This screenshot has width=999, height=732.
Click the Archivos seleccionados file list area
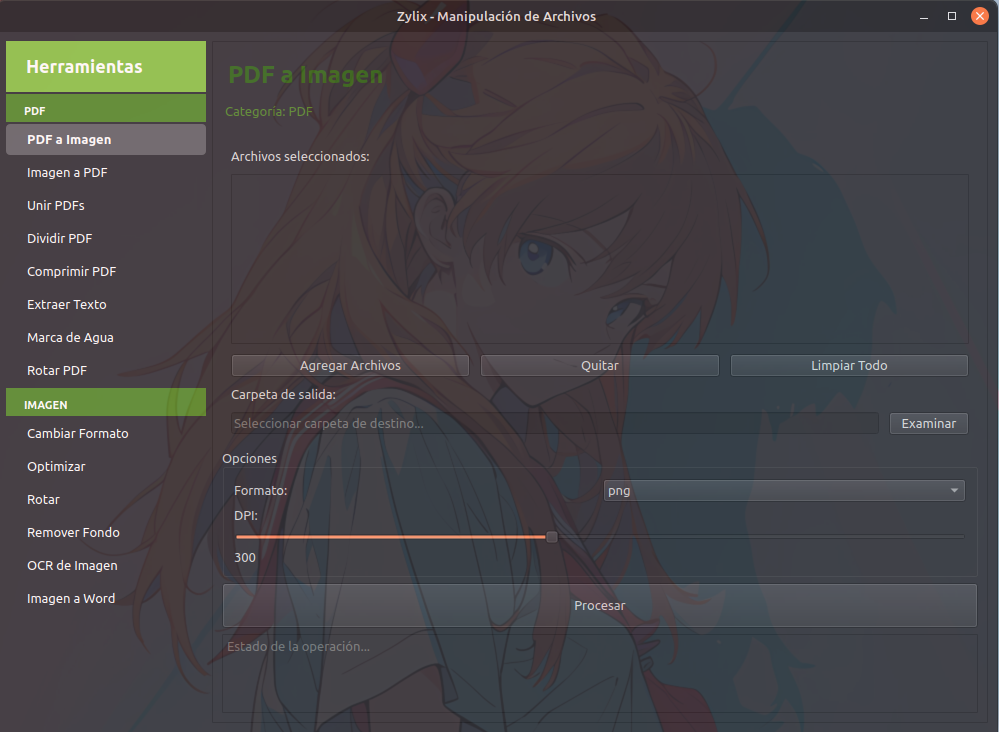coord(600,259)
